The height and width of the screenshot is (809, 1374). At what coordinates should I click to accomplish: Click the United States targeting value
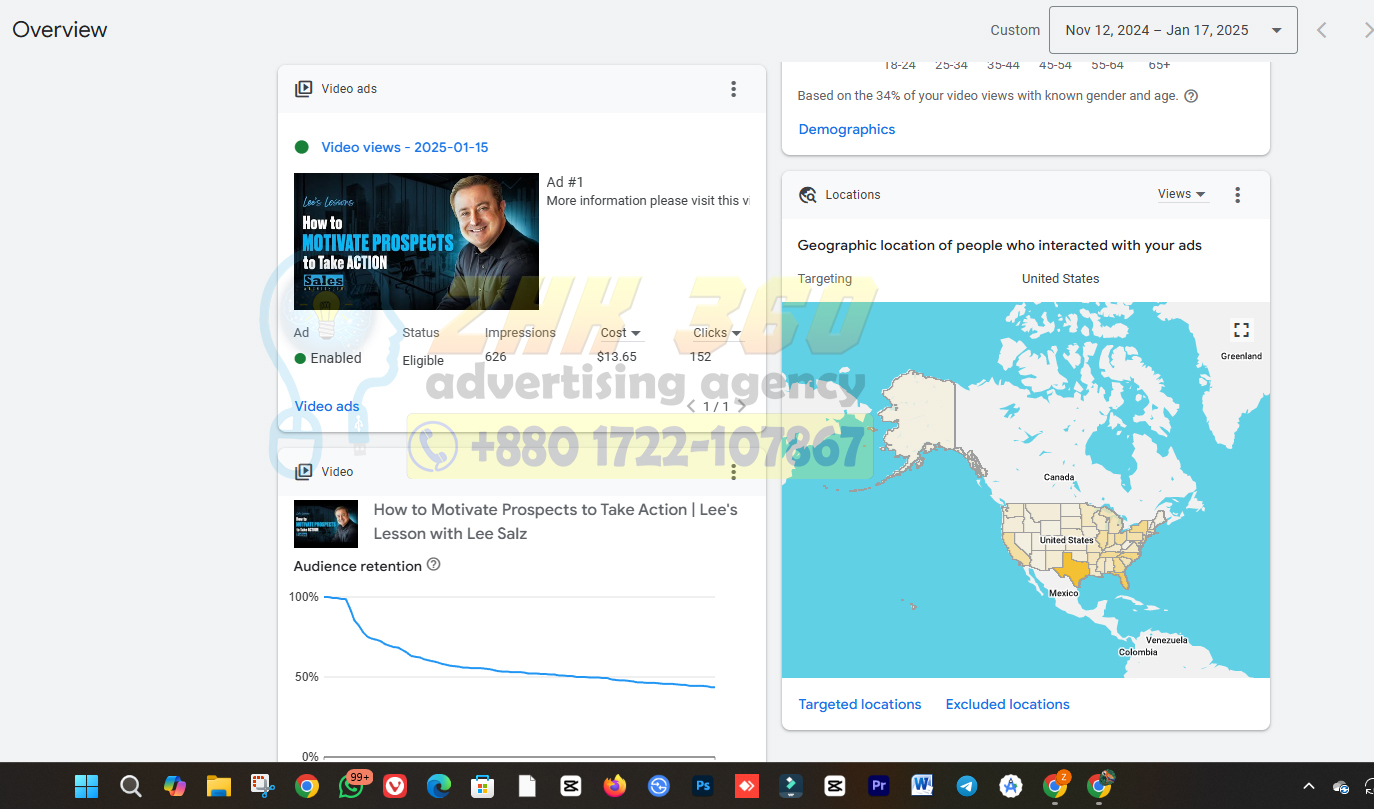click(x=1060, y=279)
